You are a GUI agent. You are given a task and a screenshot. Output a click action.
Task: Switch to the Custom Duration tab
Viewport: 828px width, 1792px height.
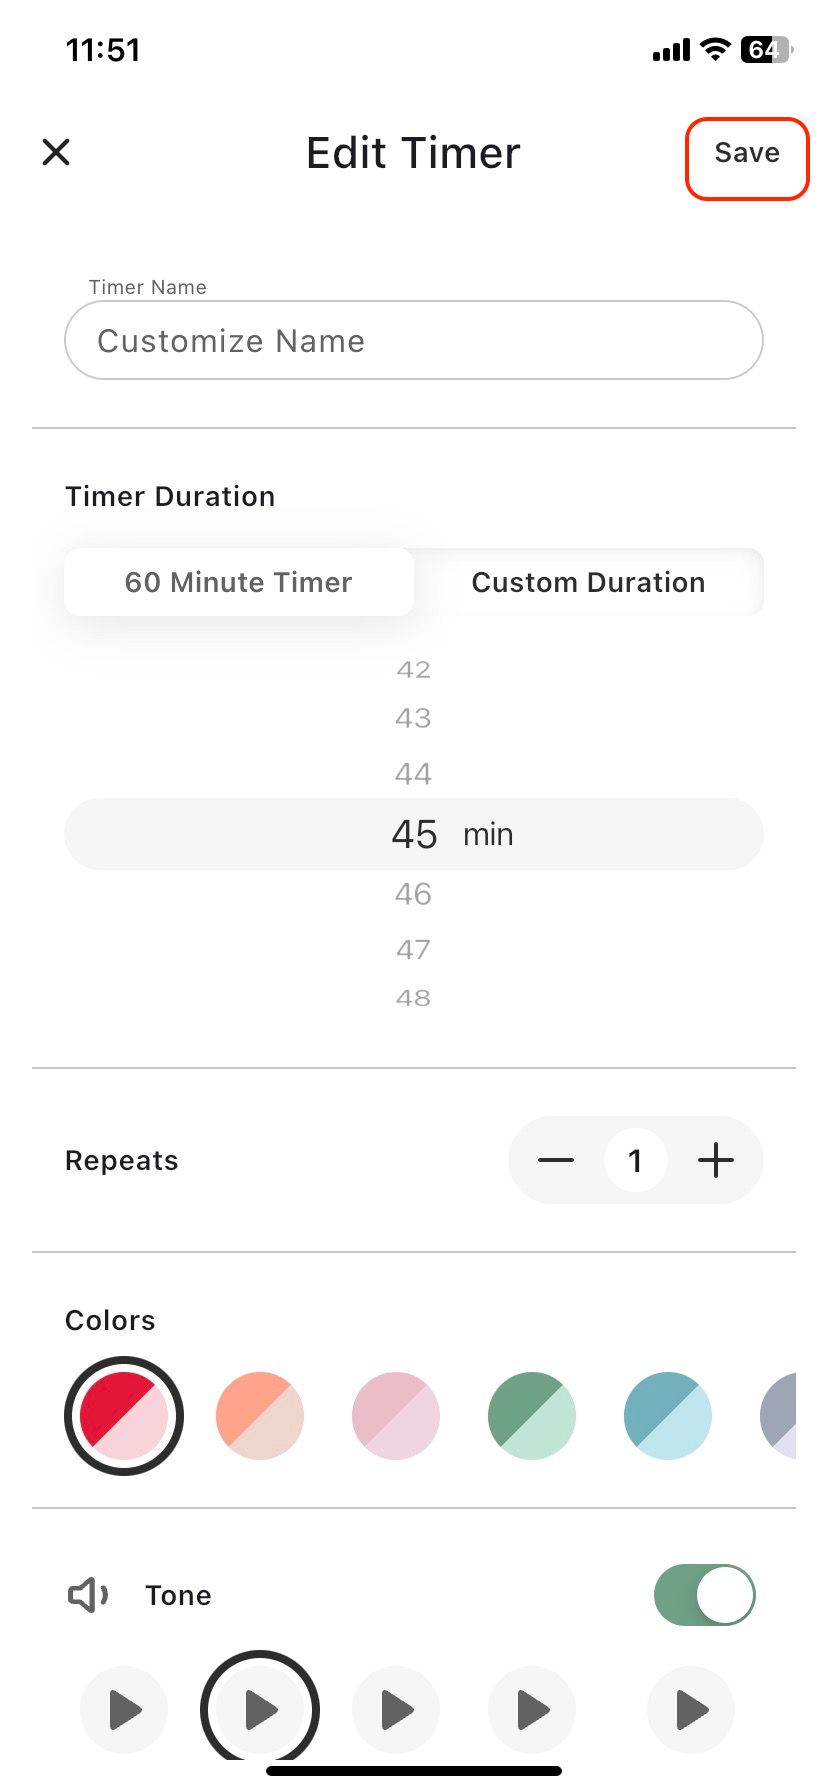(588, 582)
